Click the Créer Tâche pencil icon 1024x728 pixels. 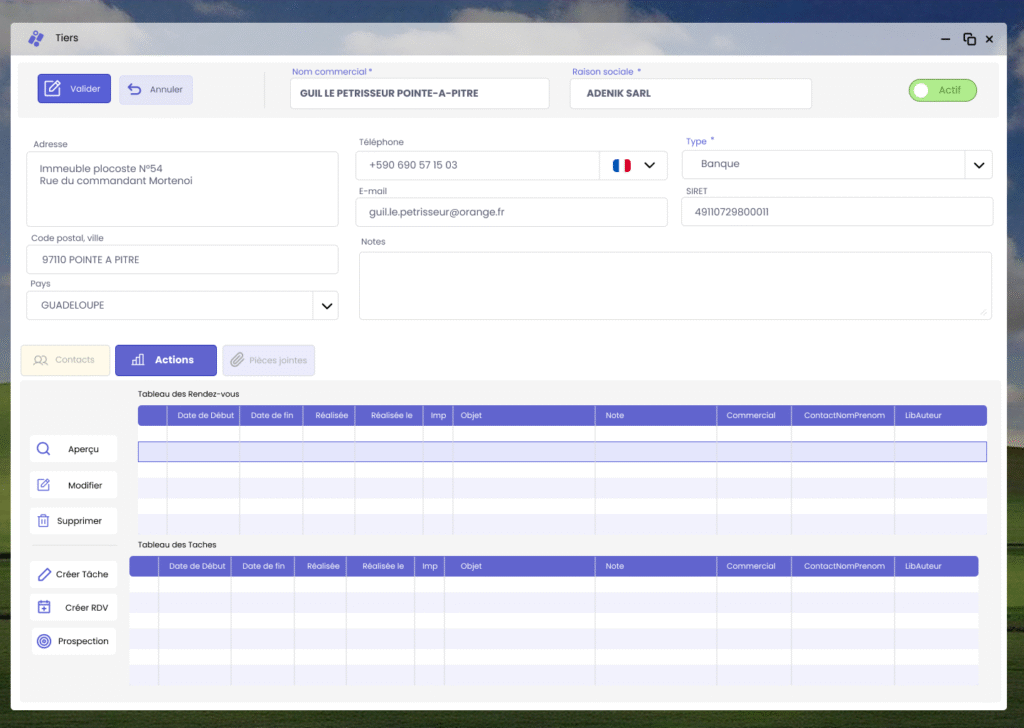(x=44, y=574)
